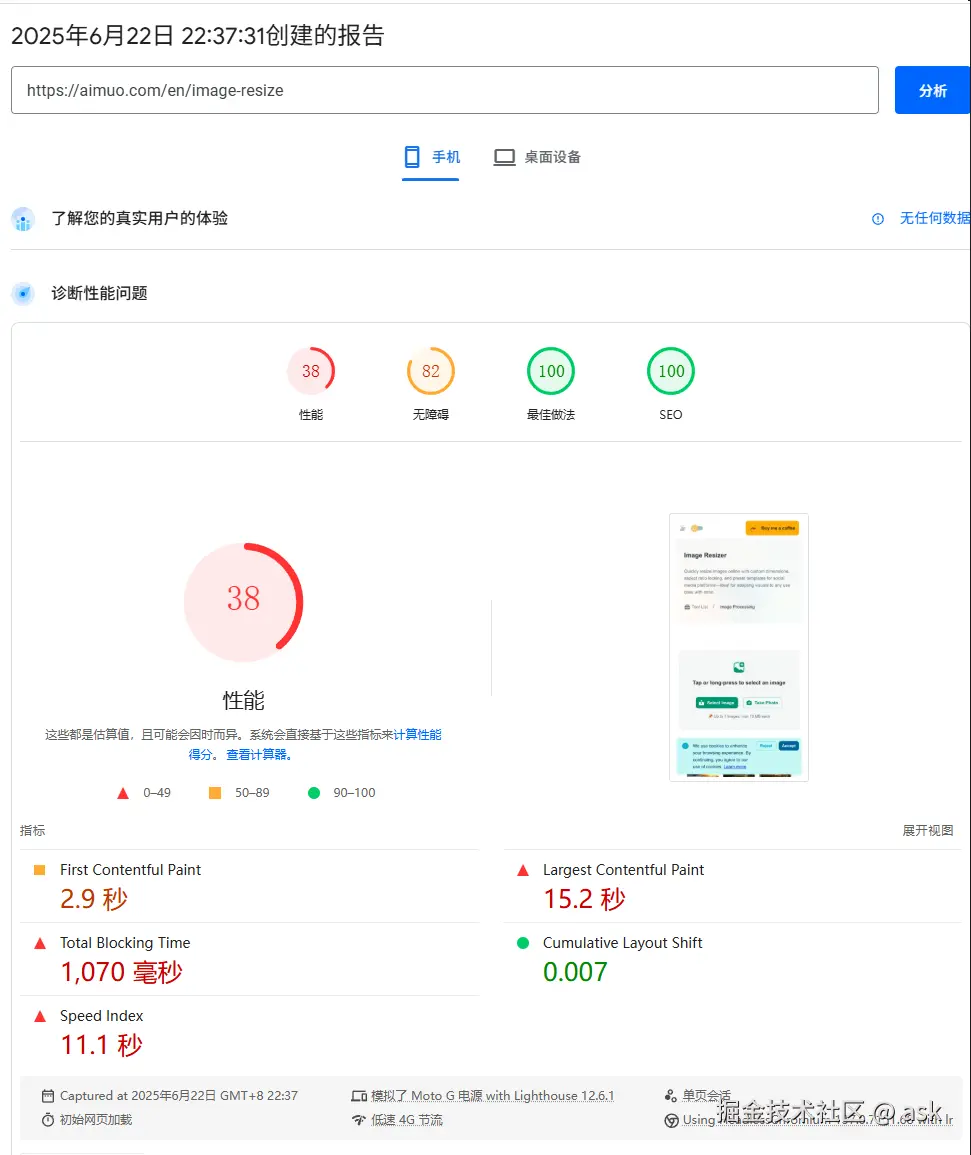Click the Speed Index red triangle icon
This screenshot has height=1155, width=971.
tap(40, 1017)
